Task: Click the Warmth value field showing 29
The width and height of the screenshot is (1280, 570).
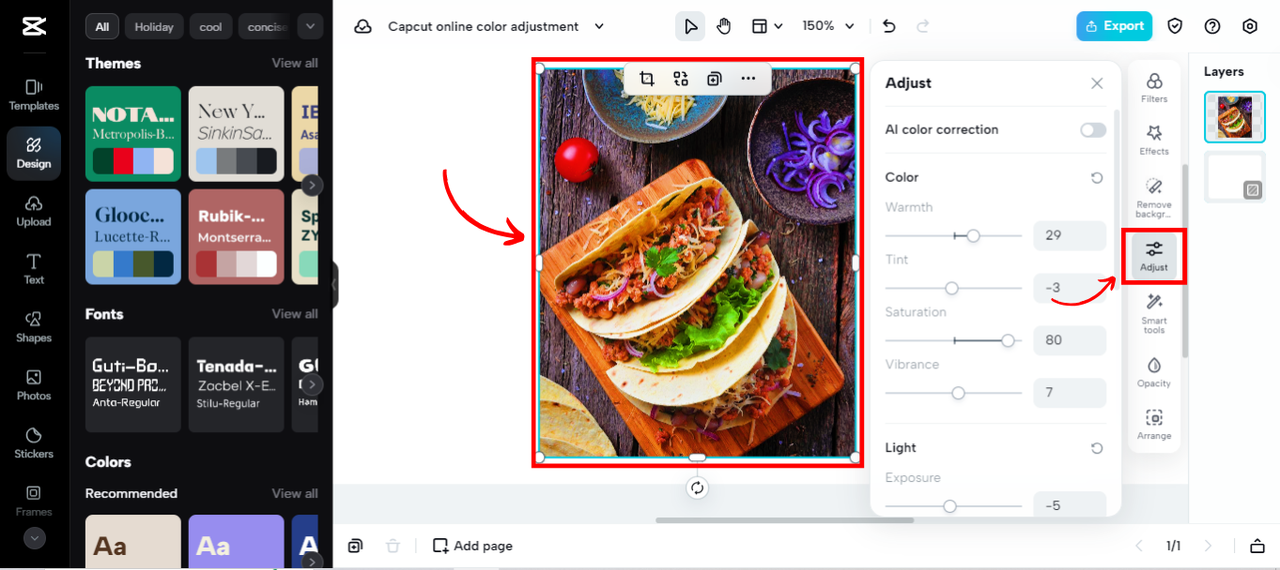Action: 1069,235
